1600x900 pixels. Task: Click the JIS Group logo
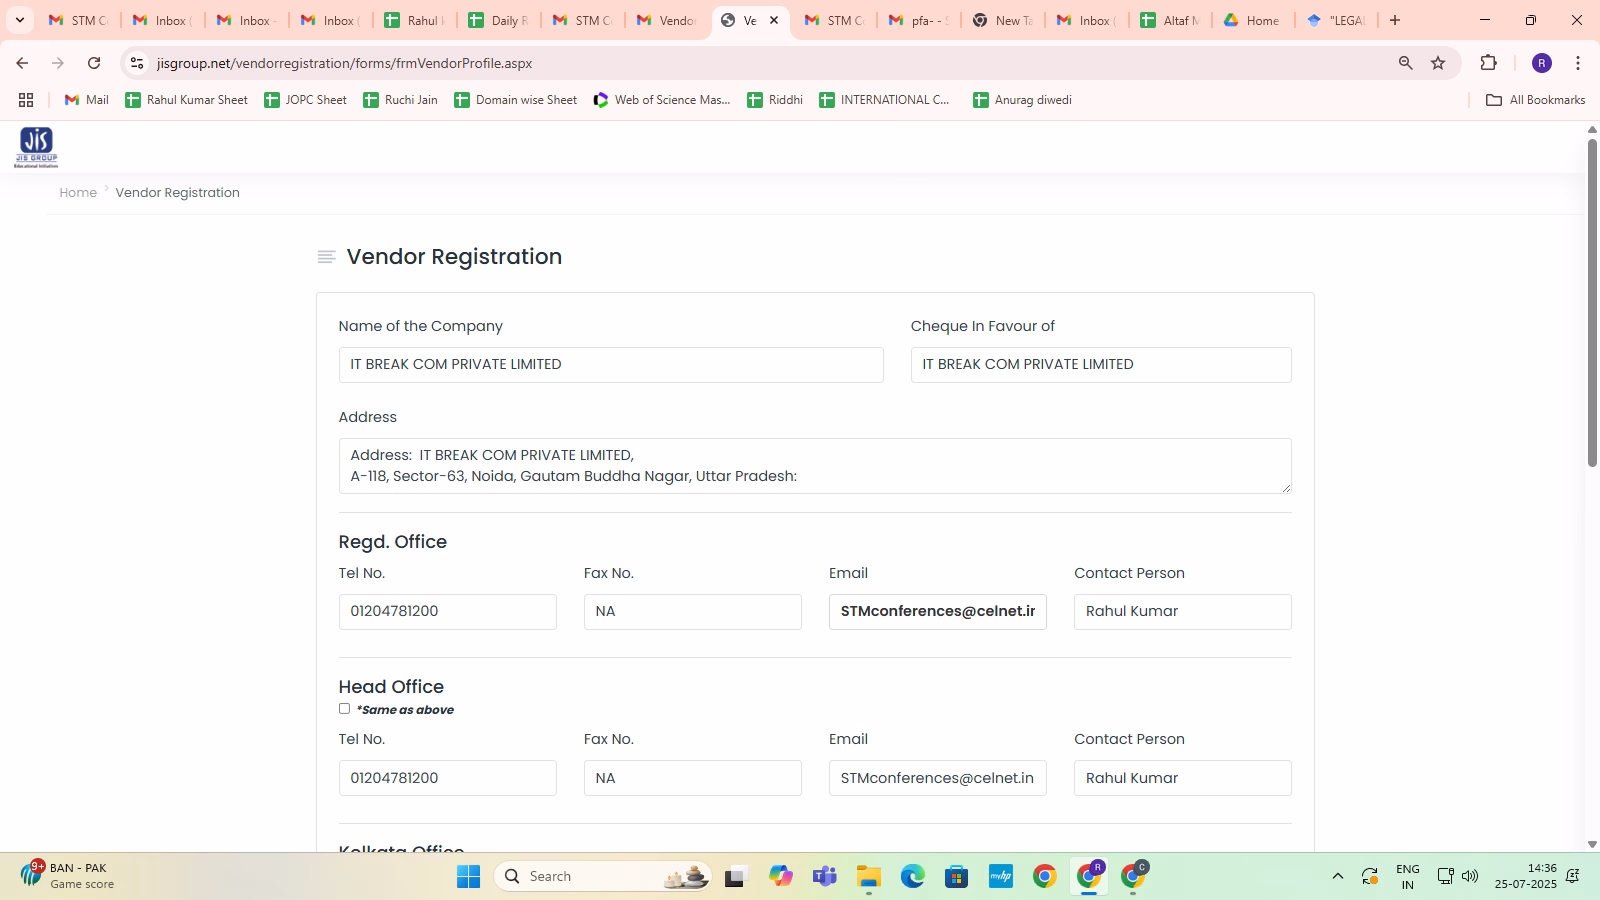[x=36, y=147]
